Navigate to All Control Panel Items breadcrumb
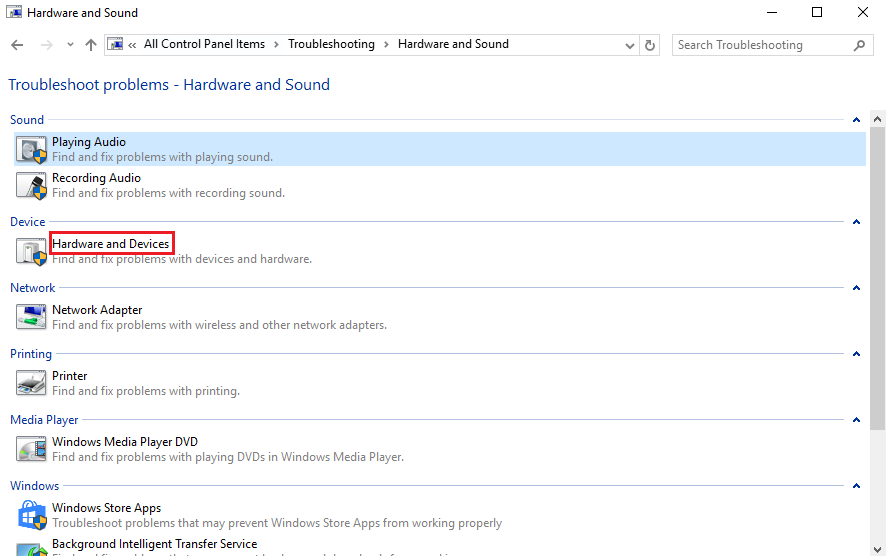 click(204, 44)
